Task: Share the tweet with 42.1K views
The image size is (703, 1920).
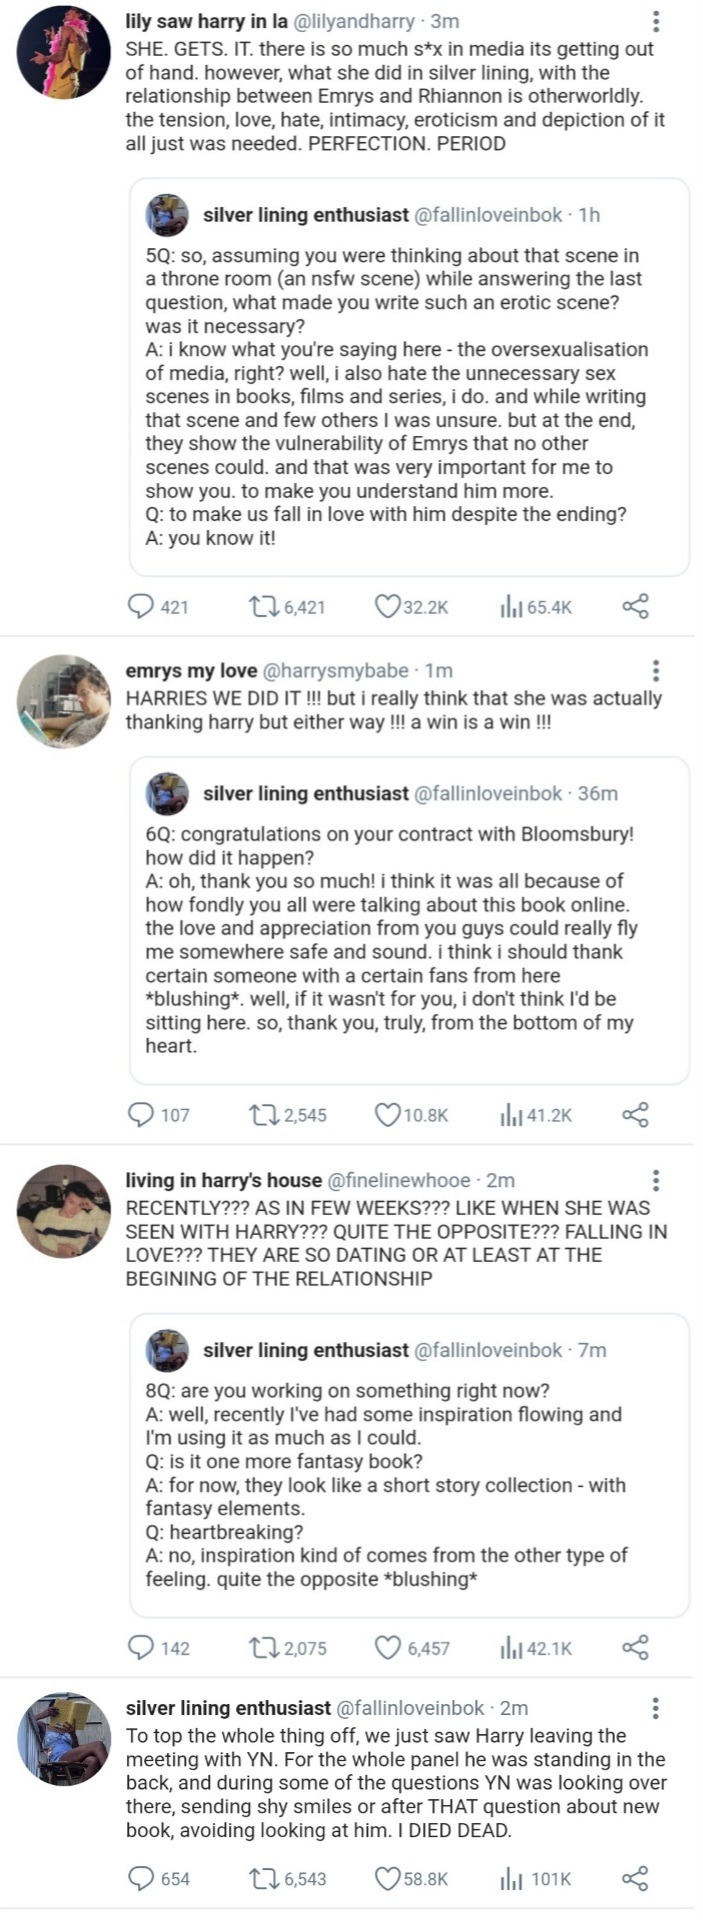Action: coord(636,1648)
